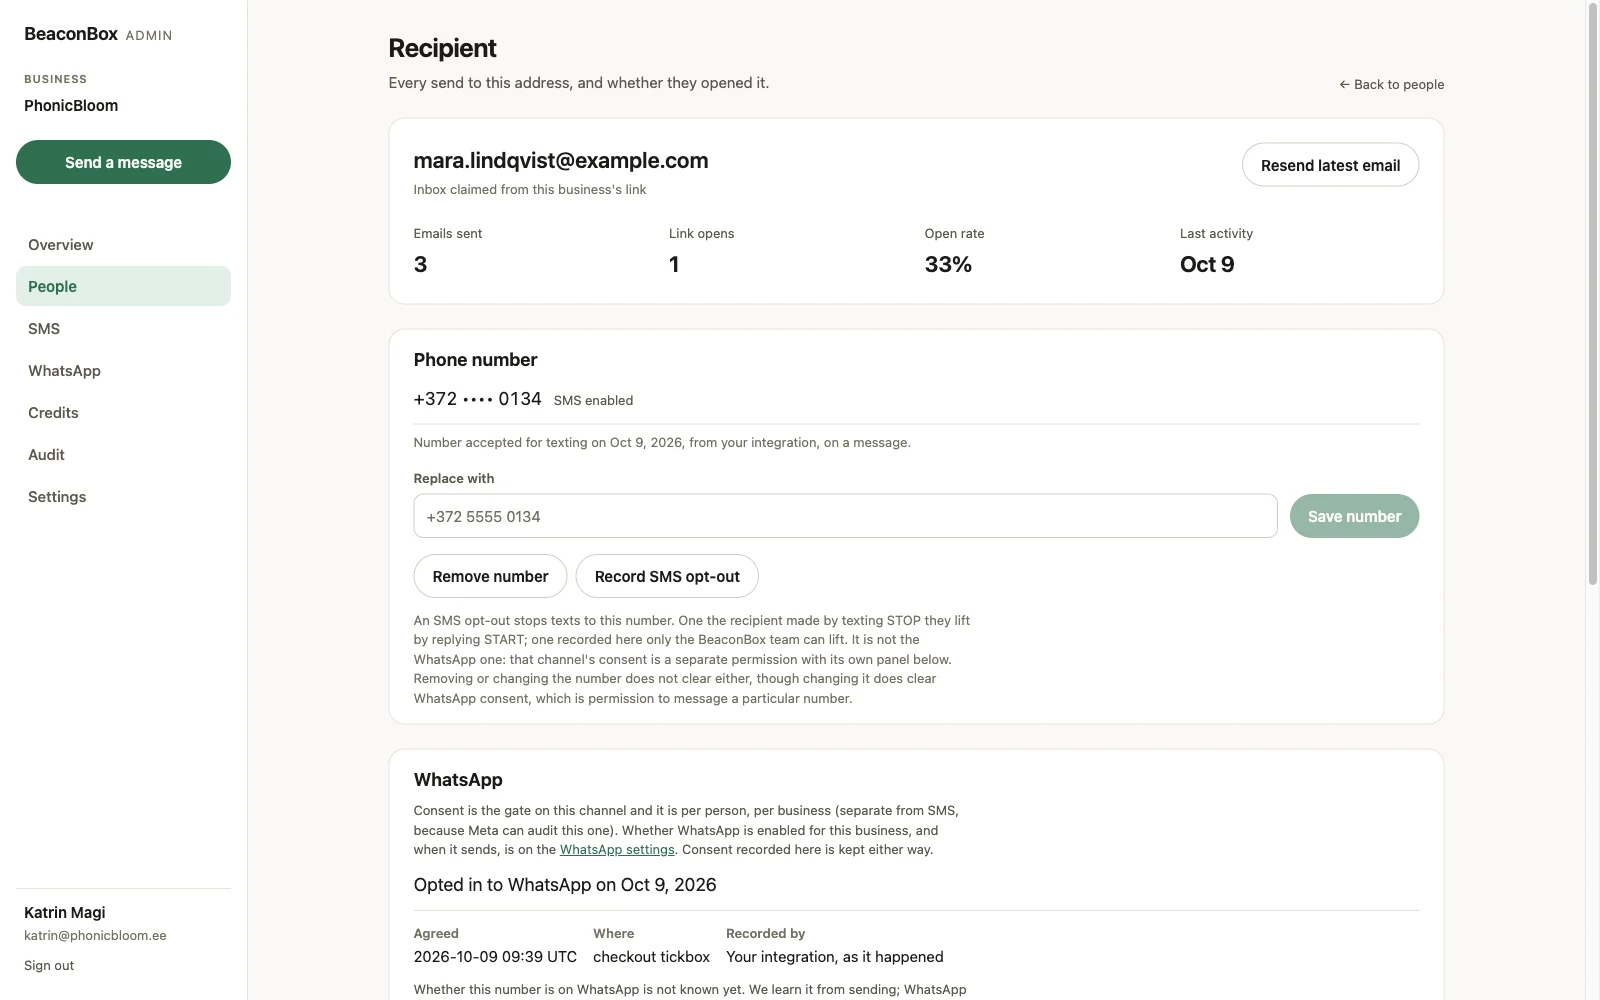The image size is (1600, 1000).
Task: Click the Link opens value 1
Action: (674, 265)
